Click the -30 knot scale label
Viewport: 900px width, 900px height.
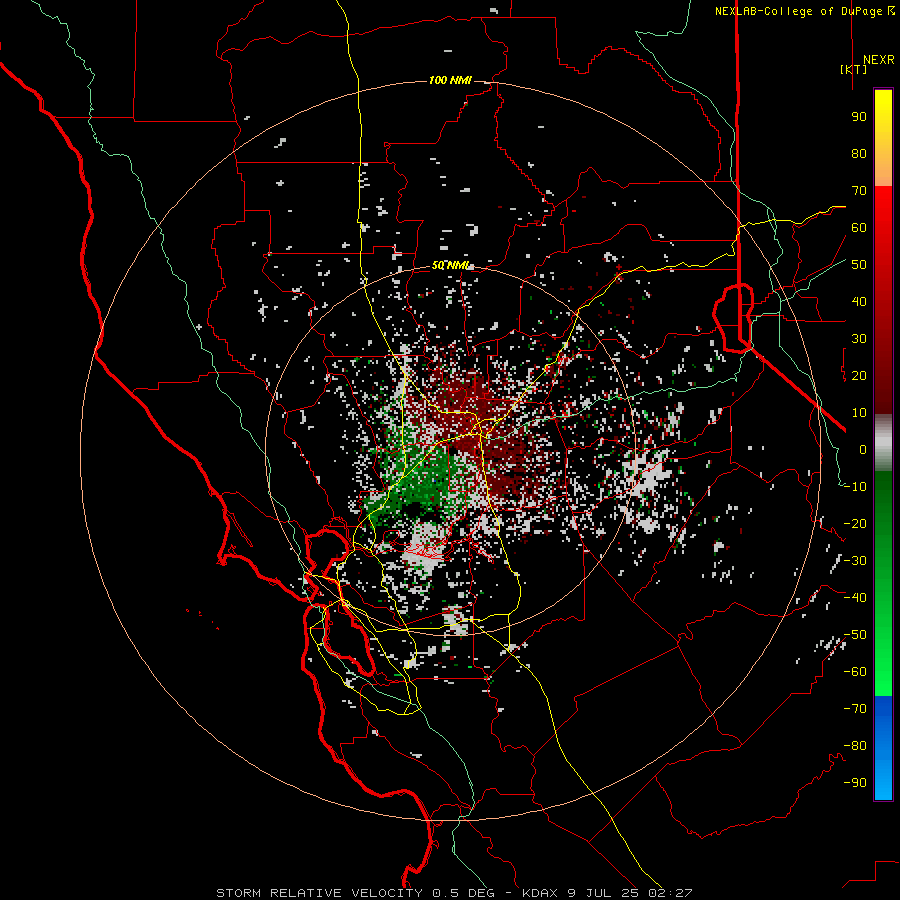(855, 561)
